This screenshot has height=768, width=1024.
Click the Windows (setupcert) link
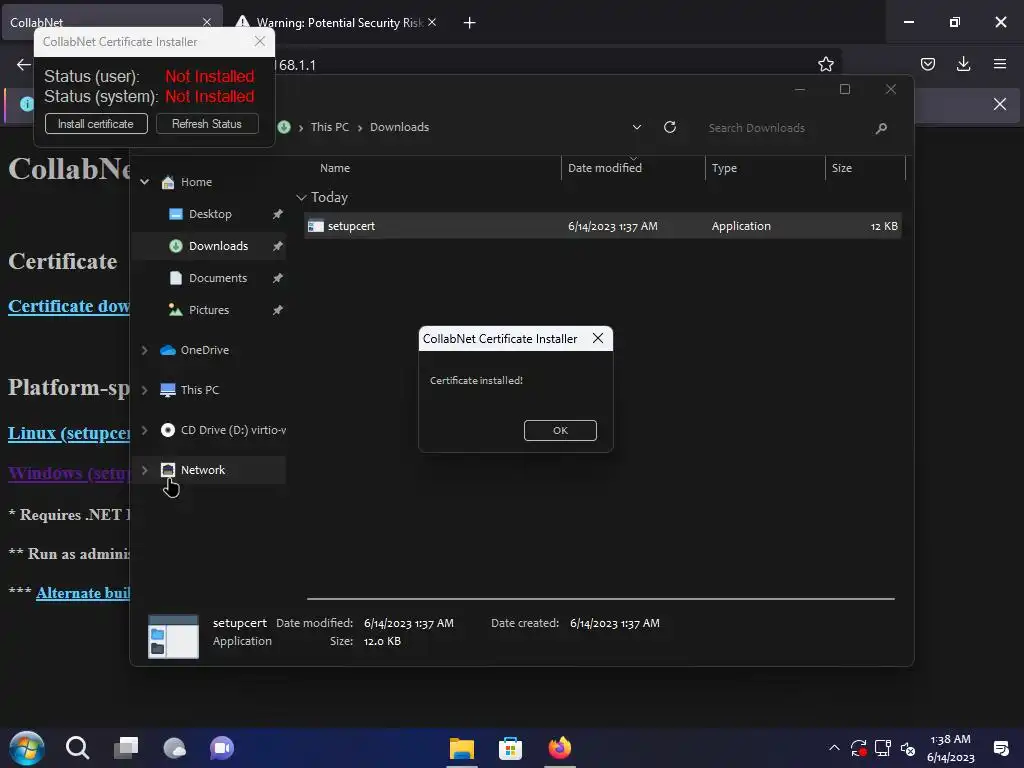tap(69, 473)
